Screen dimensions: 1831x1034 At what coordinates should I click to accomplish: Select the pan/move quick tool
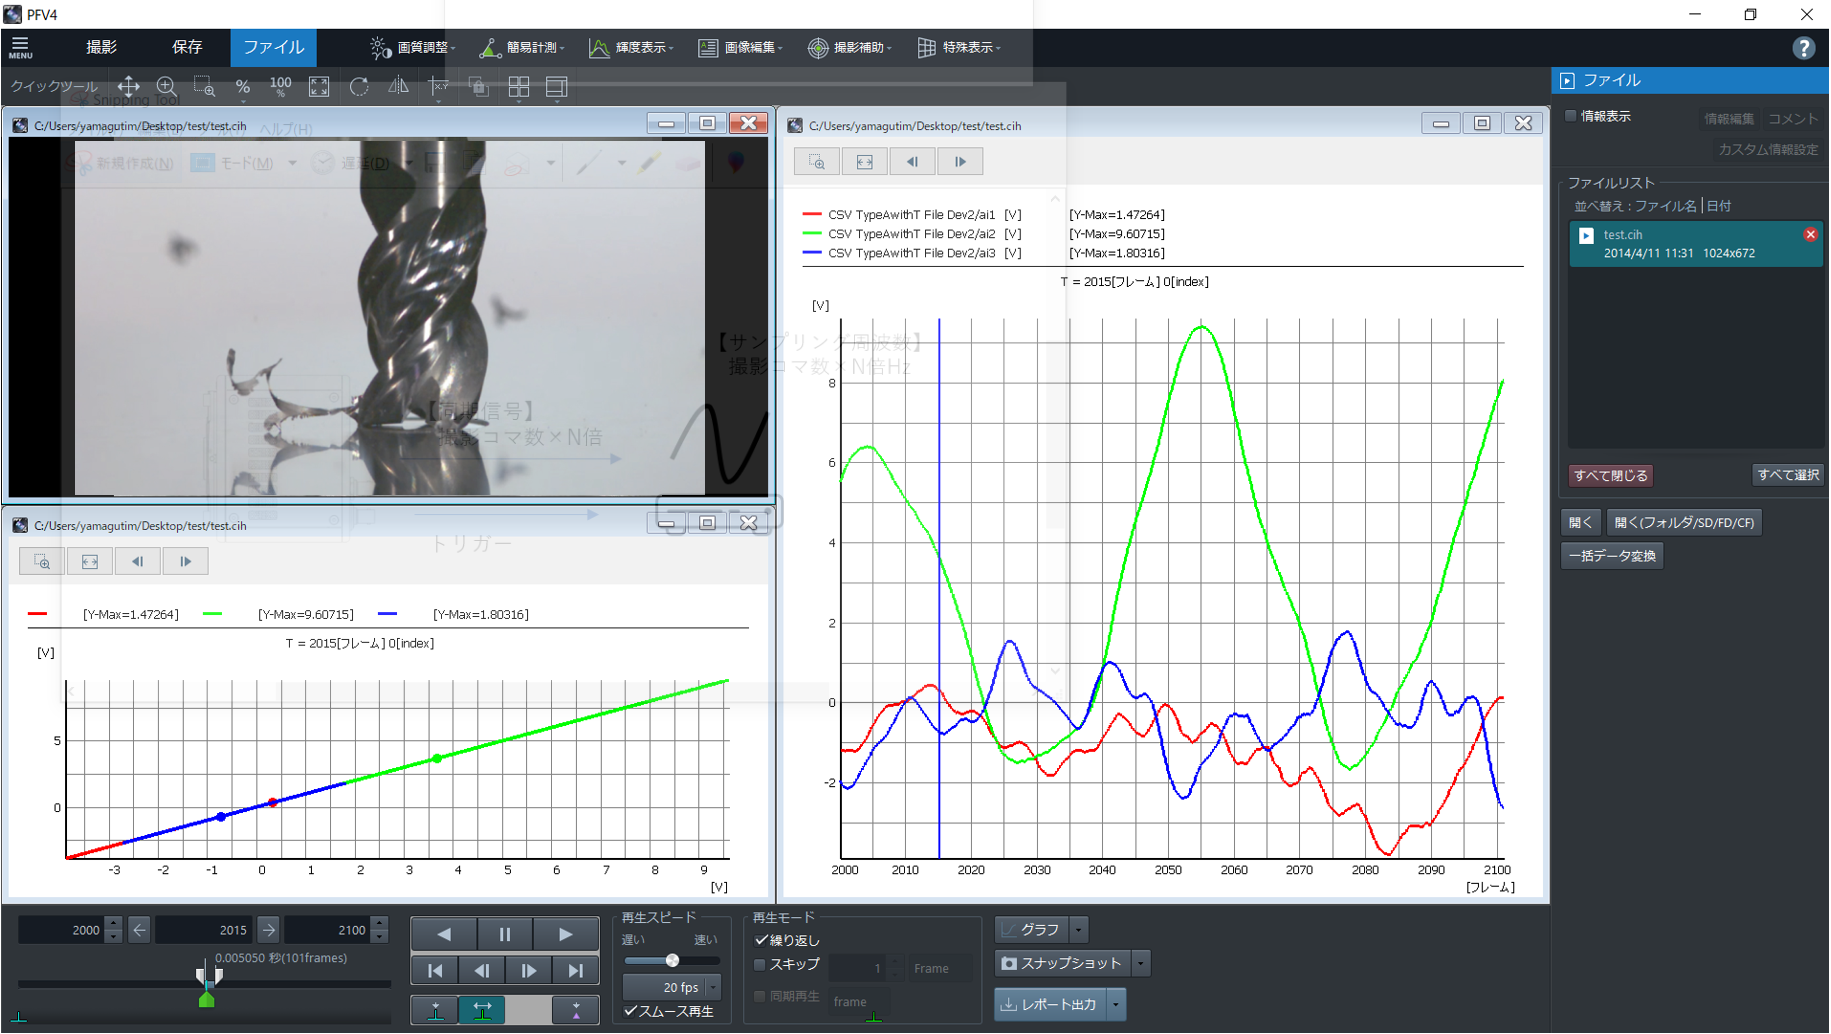pyautogui.click(x=128, y=87)
